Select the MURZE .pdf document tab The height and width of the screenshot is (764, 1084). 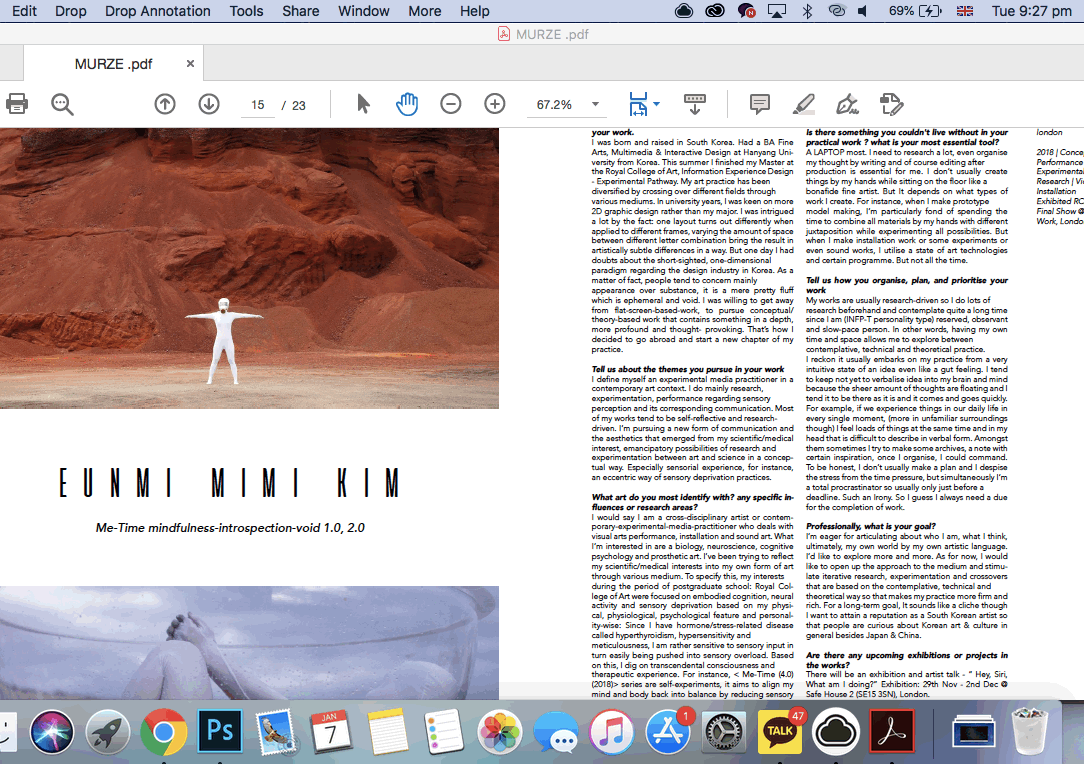[x=113, y=64]
